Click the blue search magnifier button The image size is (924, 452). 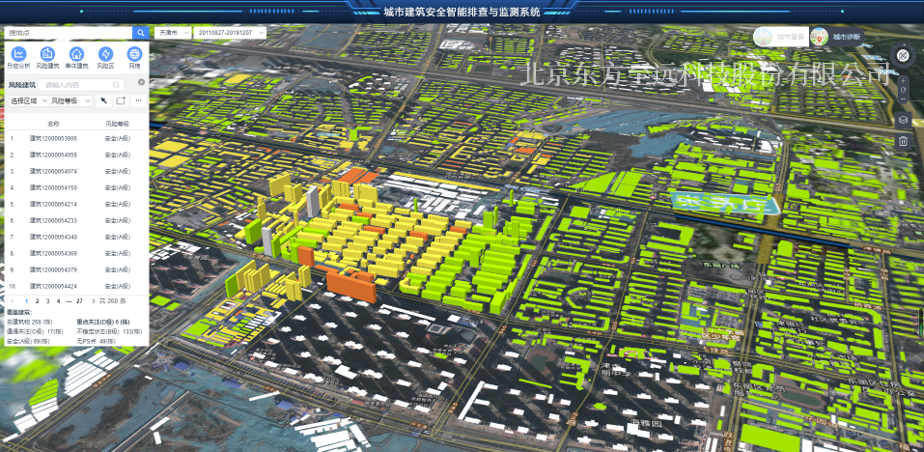tap(140, 33)
